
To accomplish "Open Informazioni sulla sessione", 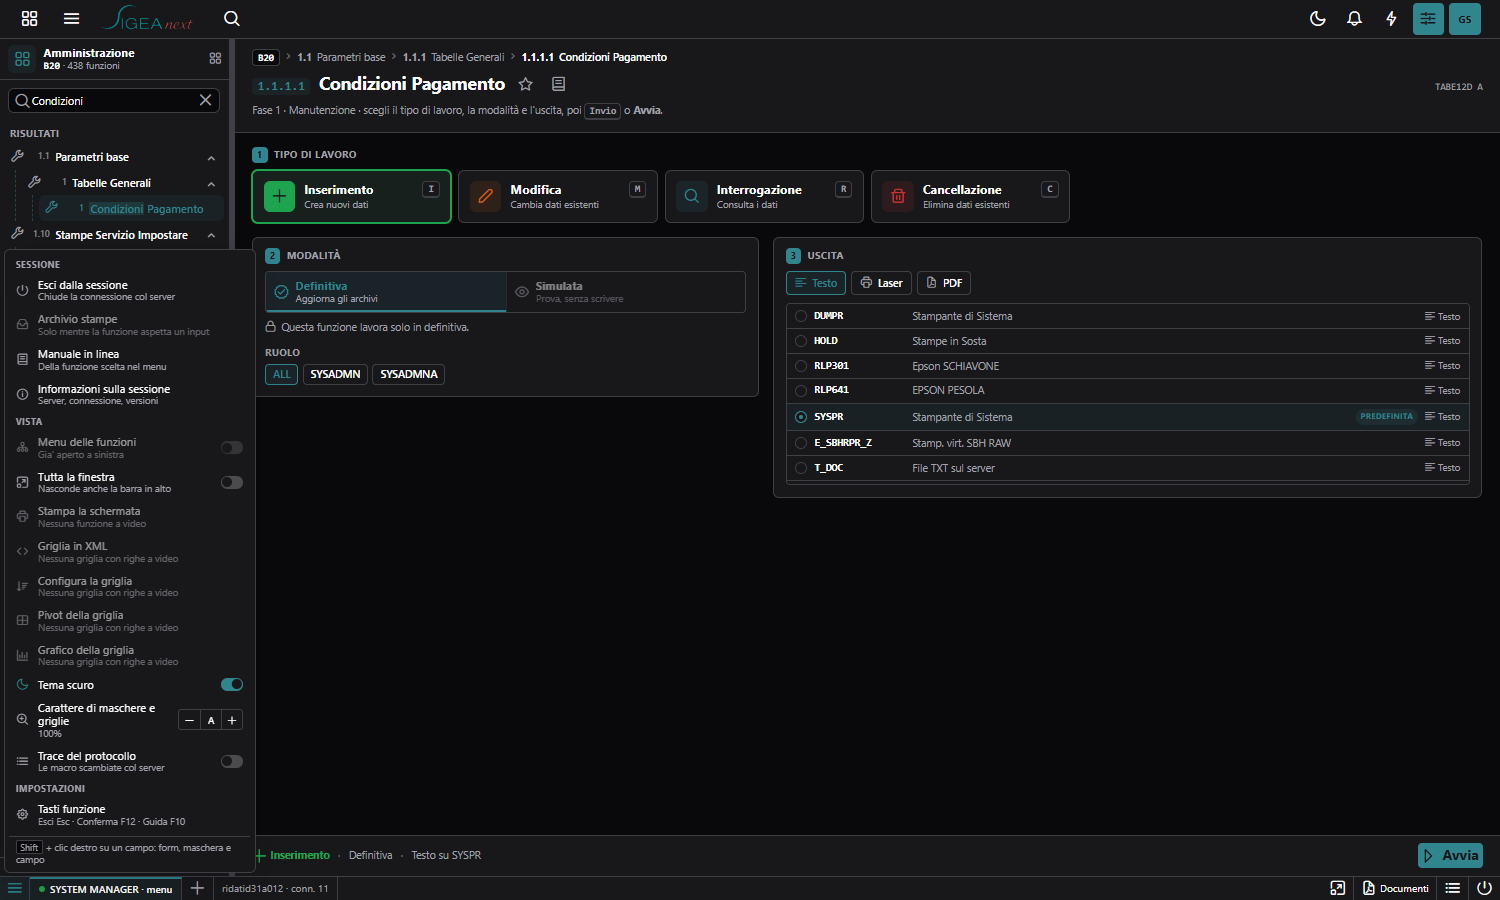I will coord(130,395).
